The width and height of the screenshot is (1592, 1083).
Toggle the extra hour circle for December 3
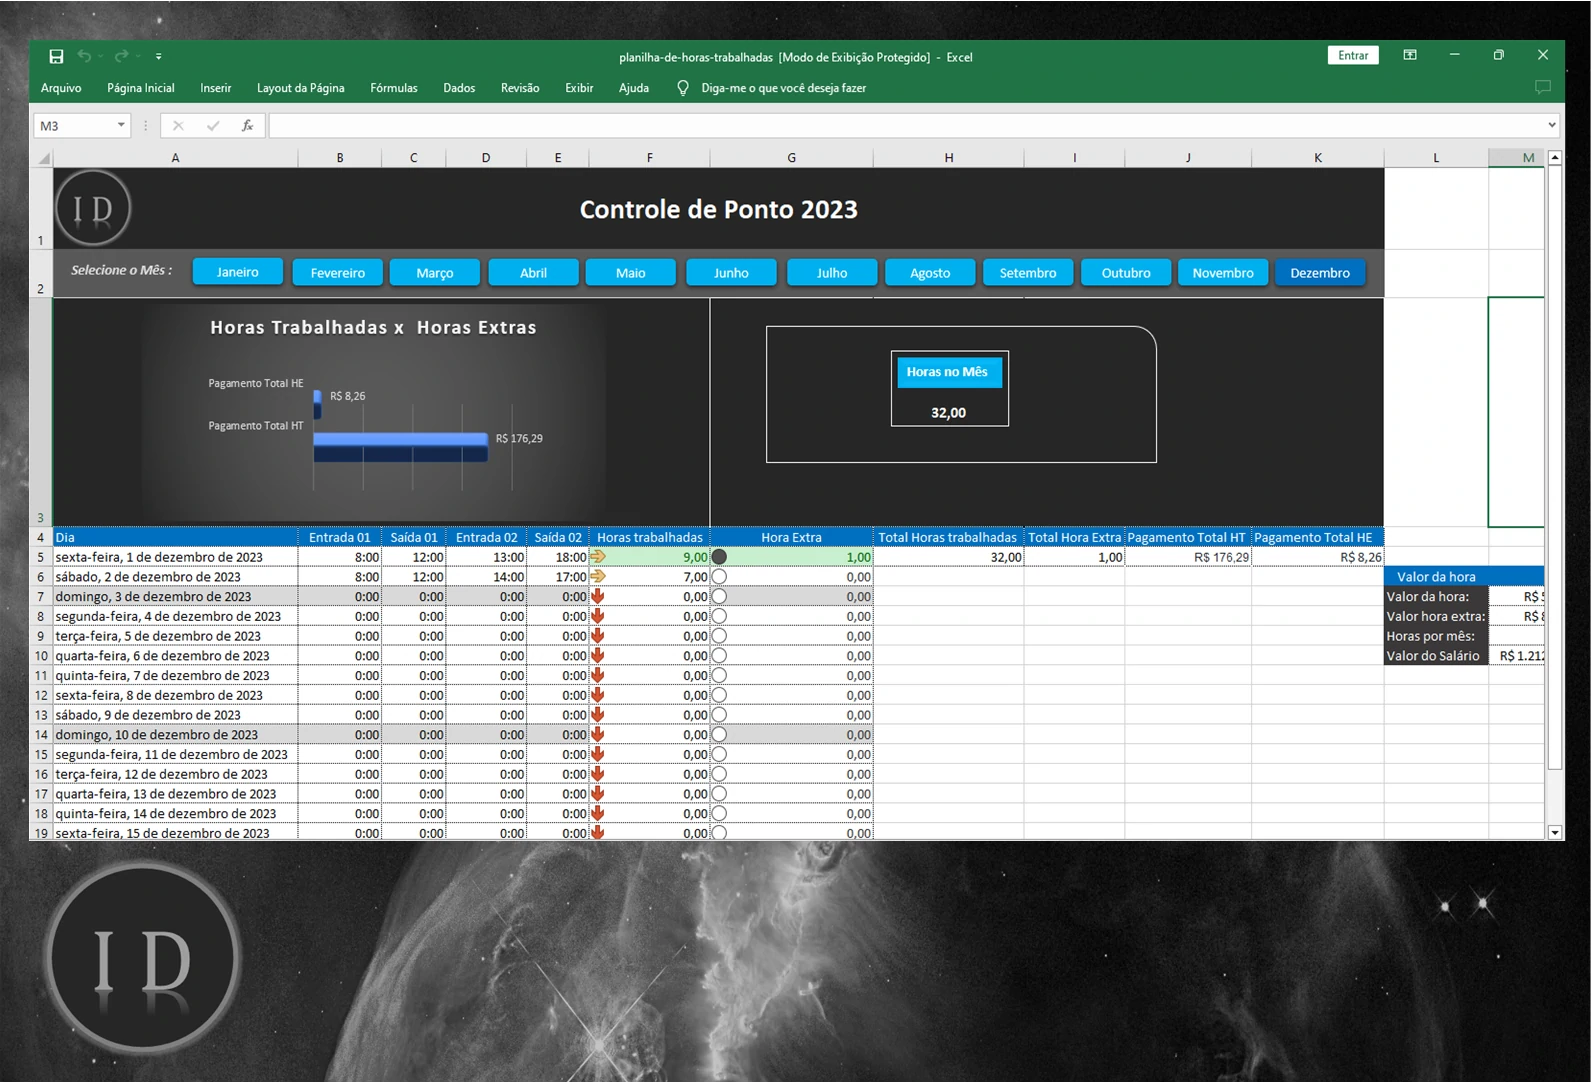point(719,597)
